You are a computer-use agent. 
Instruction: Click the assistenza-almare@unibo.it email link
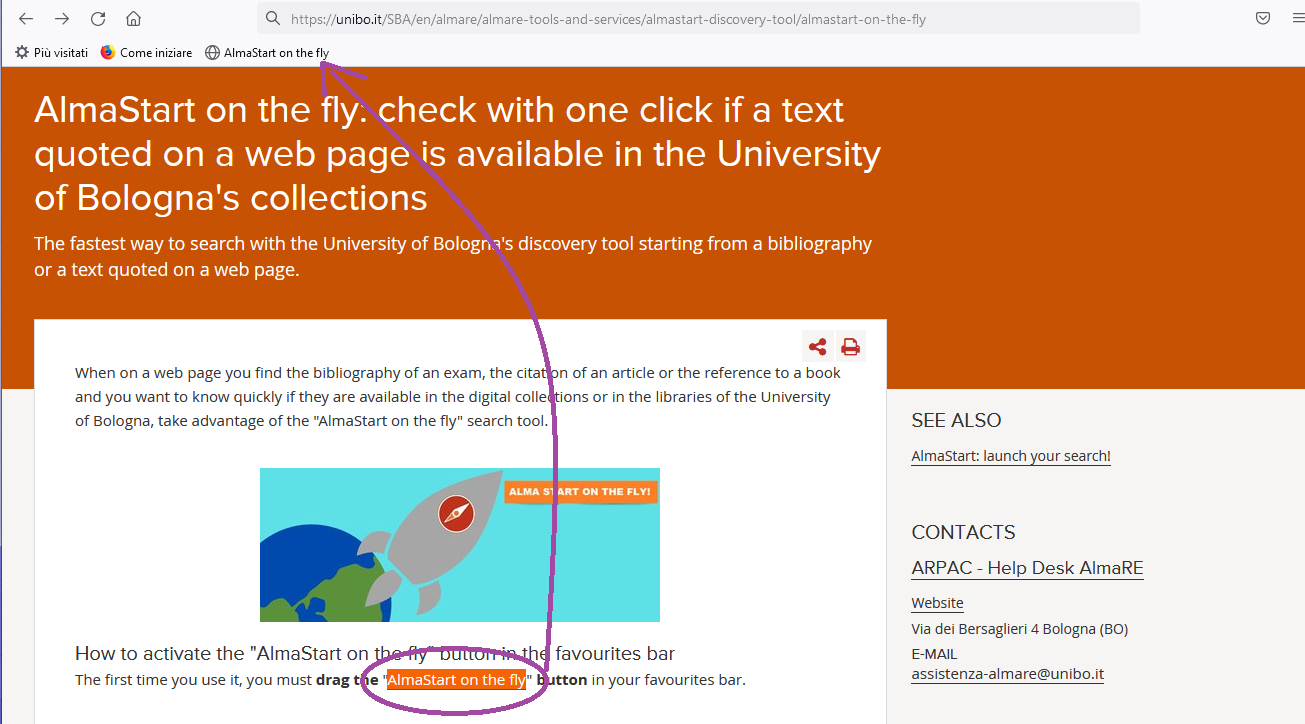1007,674
